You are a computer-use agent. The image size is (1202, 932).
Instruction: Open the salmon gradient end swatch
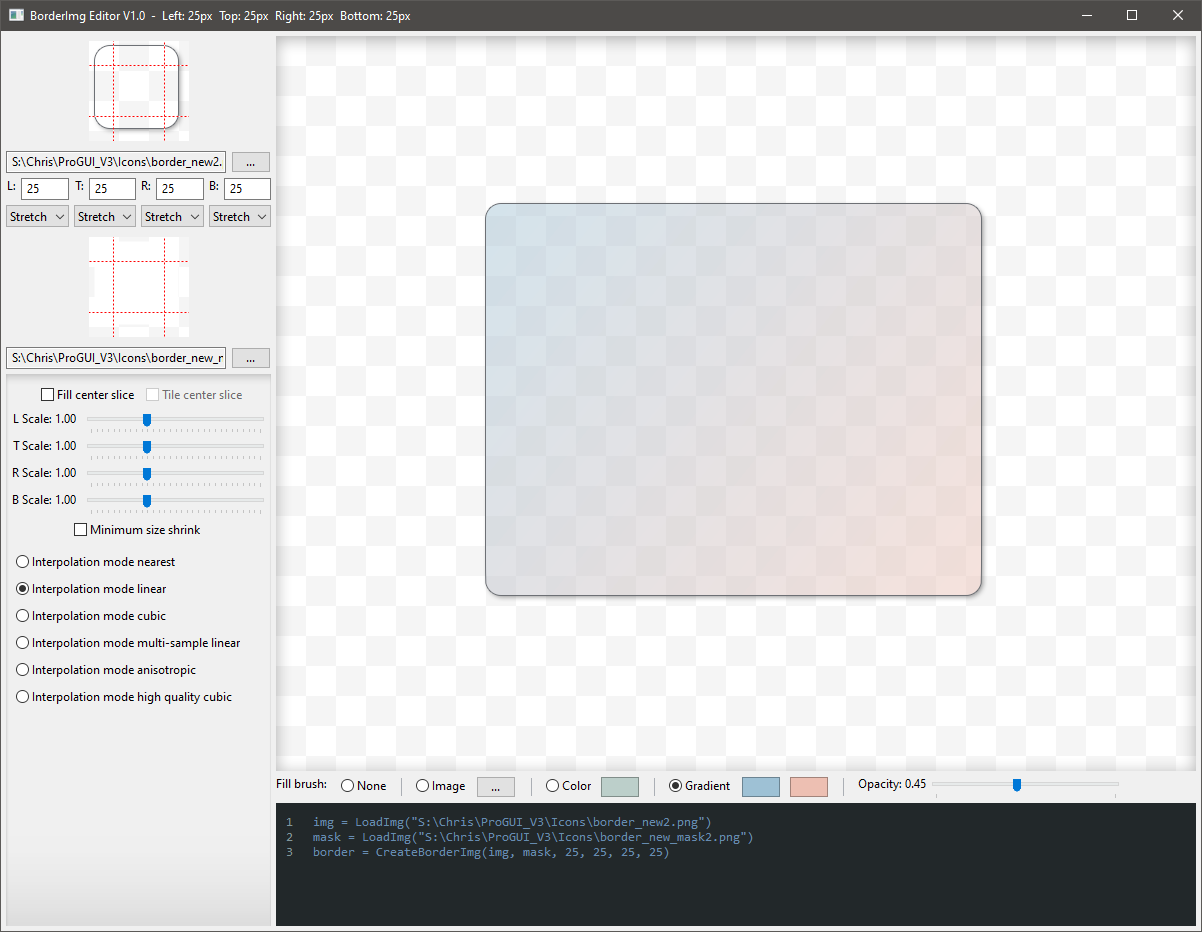809,786
